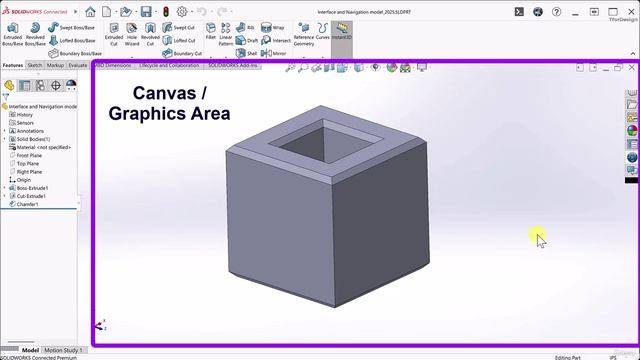Open the Custom Properties task pane tab
The height and width of the screenshot is (360, 640).
(632, 144)
